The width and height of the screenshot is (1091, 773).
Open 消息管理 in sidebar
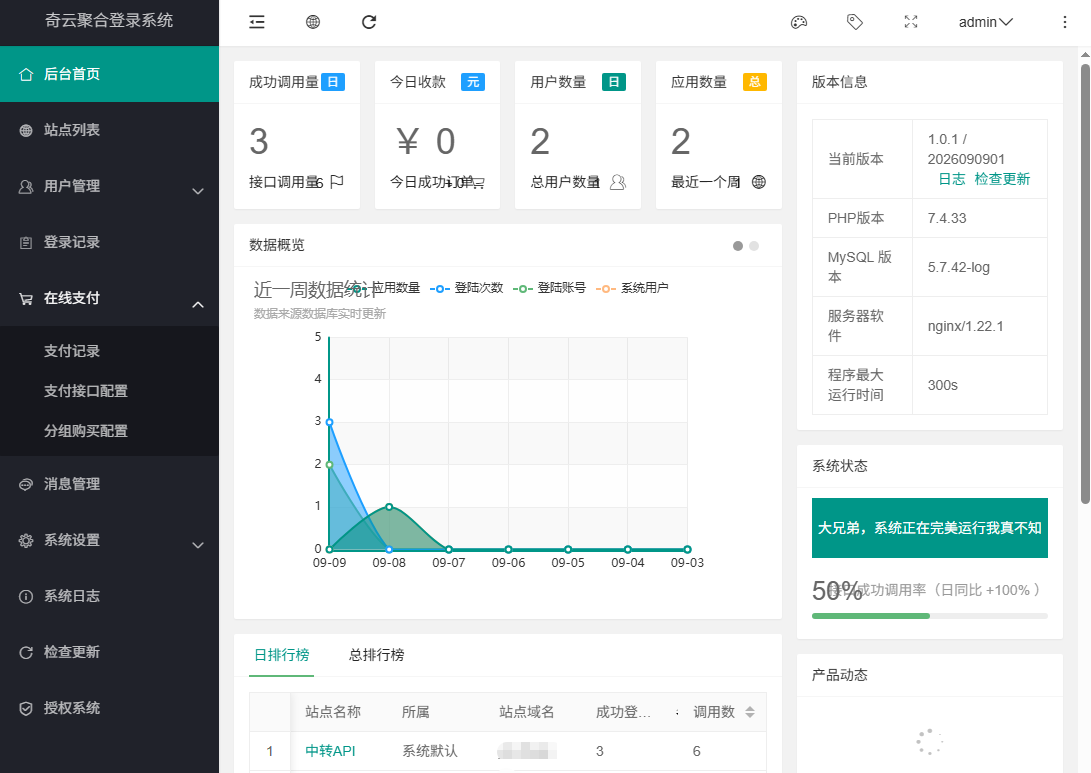[x=109, y=484]
